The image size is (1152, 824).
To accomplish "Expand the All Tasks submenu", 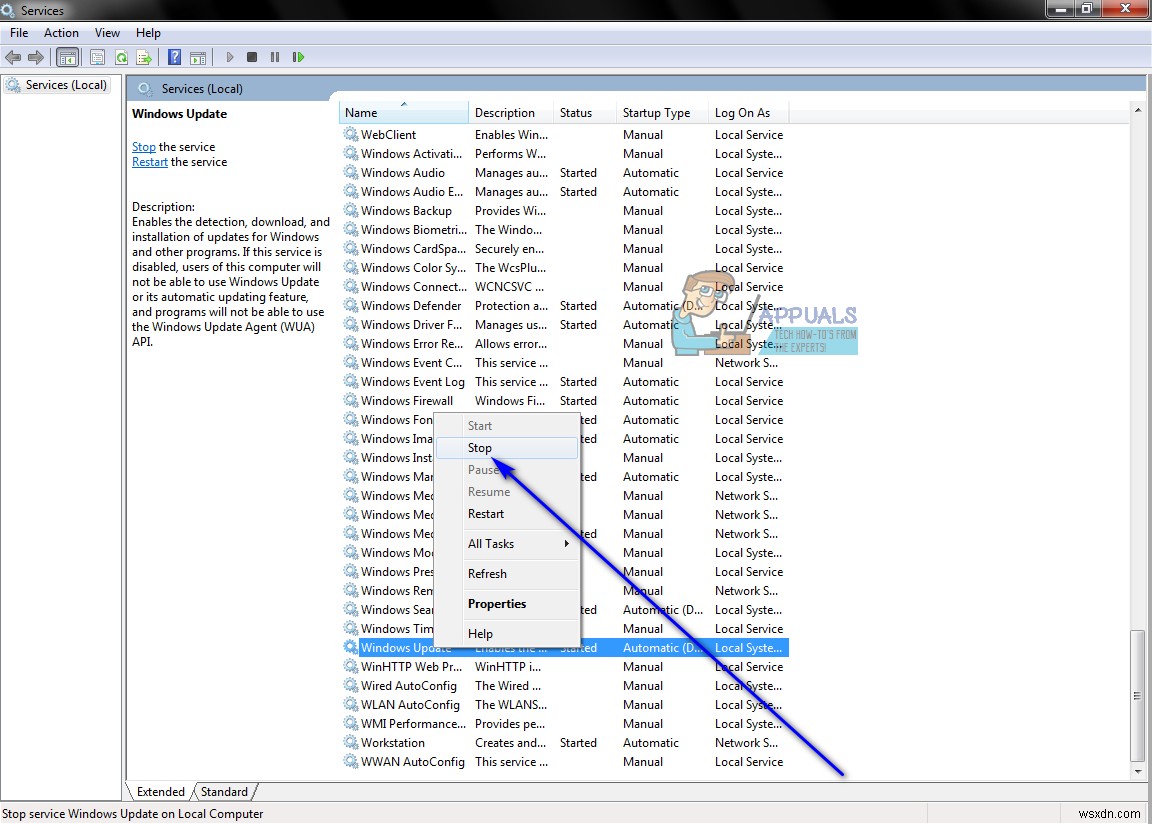I will [492, 544].
